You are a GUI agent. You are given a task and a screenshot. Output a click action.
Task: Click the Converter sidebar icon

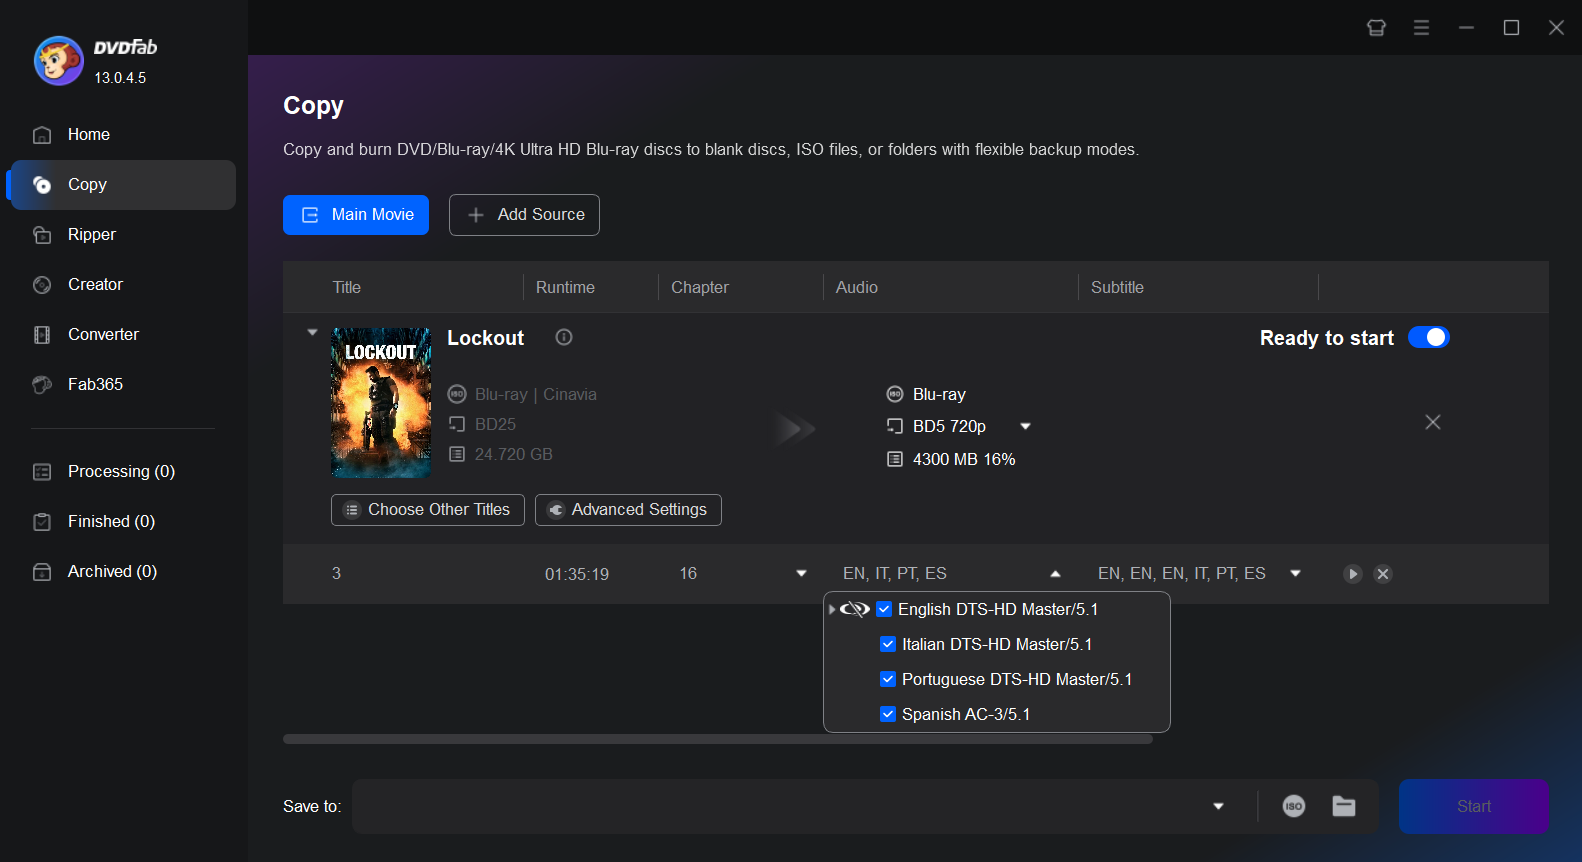(42, 335)
